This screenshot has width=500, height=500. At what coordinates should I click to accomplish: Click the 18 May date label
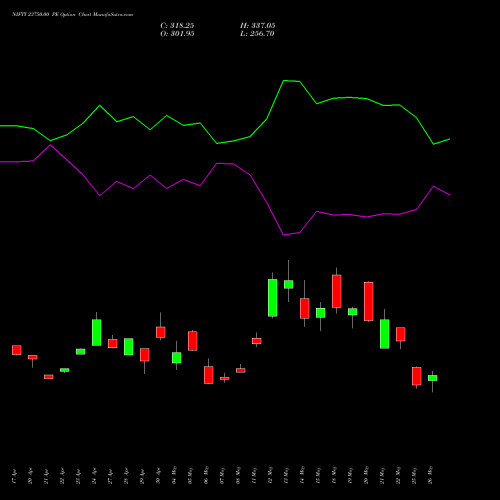(334, 475)
